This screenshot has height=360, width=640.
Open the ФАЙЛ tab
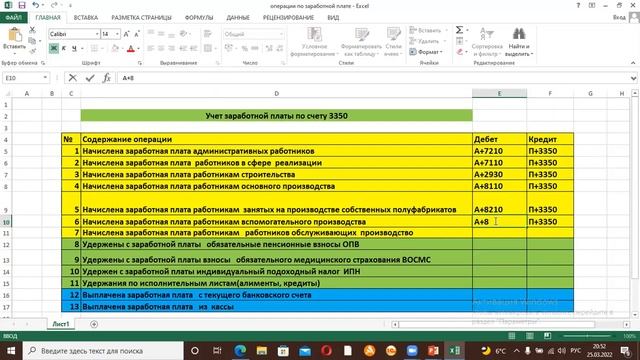pyautogui.click(x=13, y=18)
